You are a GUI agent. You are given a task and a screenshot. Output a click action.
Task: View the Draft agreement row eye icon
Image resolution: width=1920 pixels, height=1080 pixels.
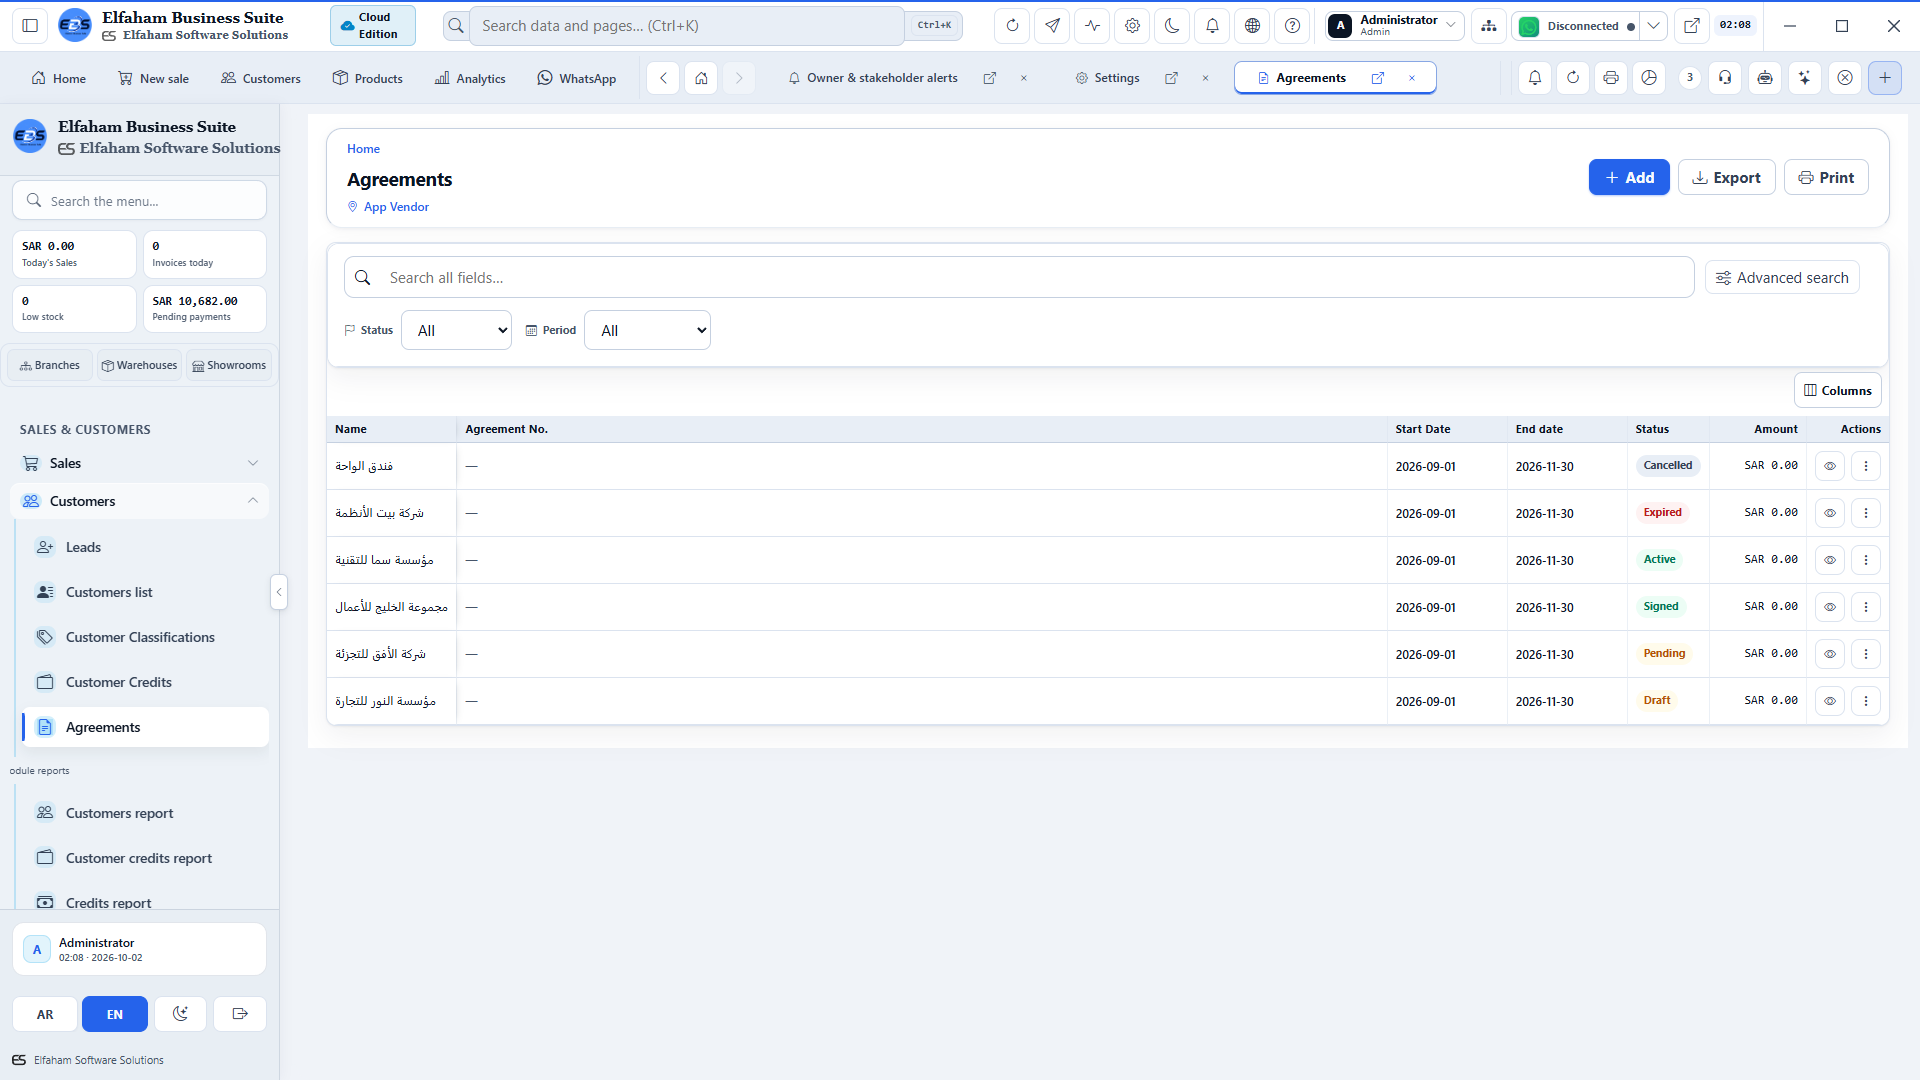[1829, 701]
